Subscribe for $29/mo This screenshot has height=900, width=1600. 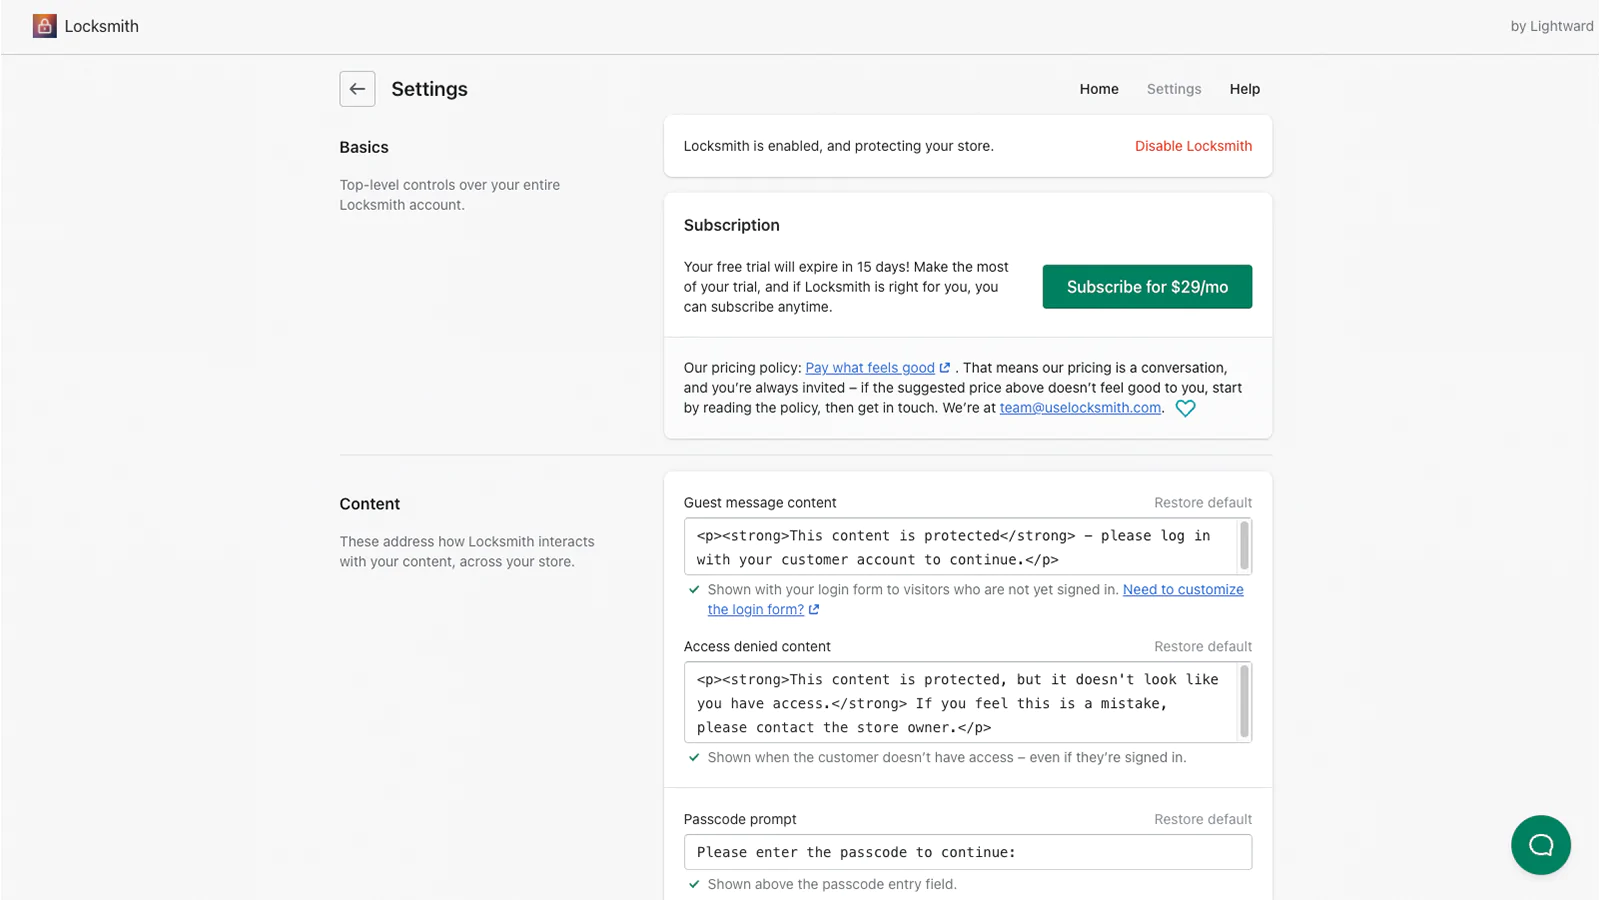pos(1147,287)
